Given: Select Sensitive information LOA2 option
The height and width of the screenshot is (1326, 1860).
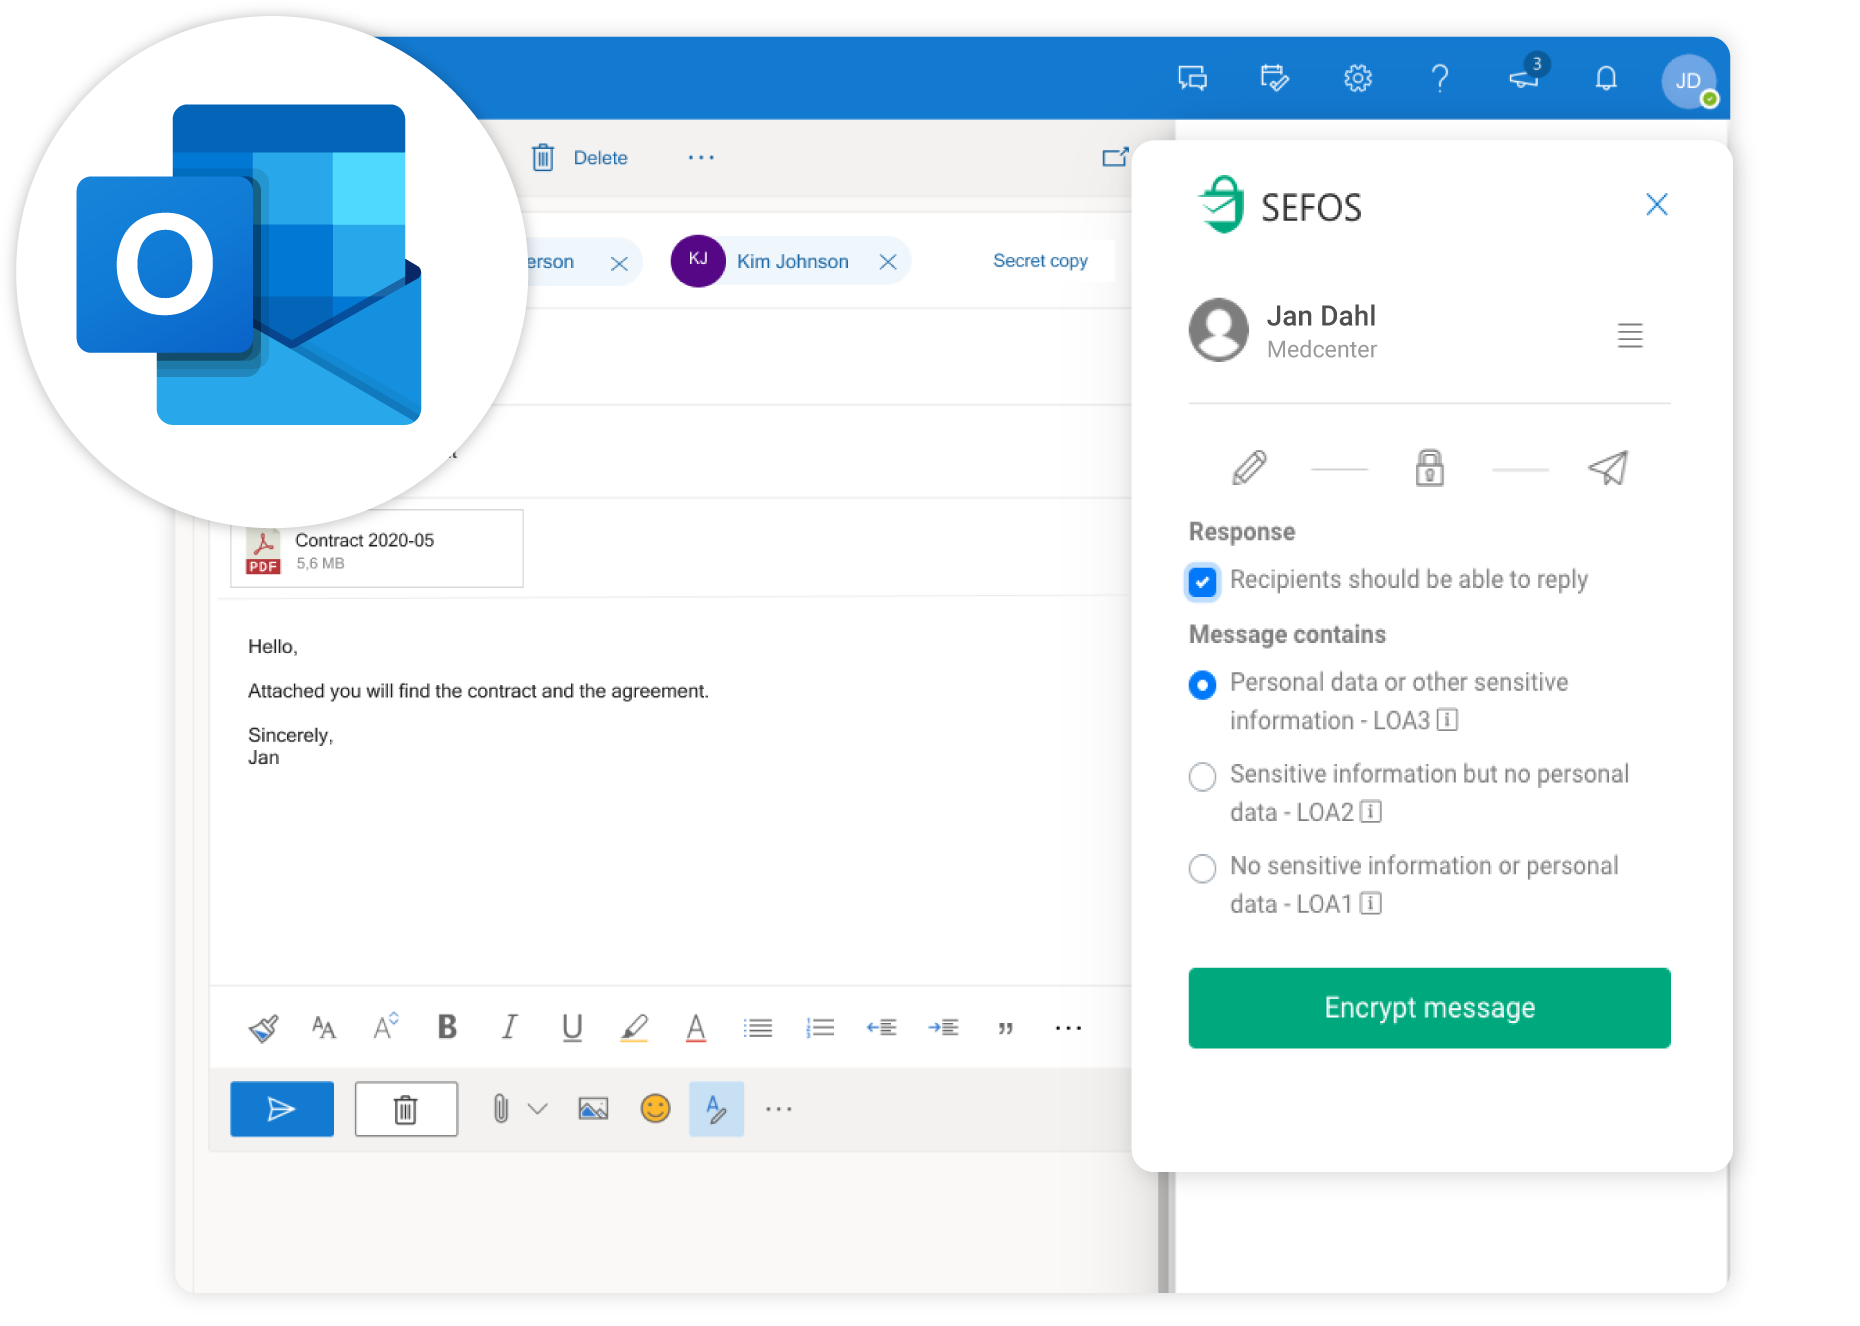Looking at the screenshot, I should coord(1202,777).
